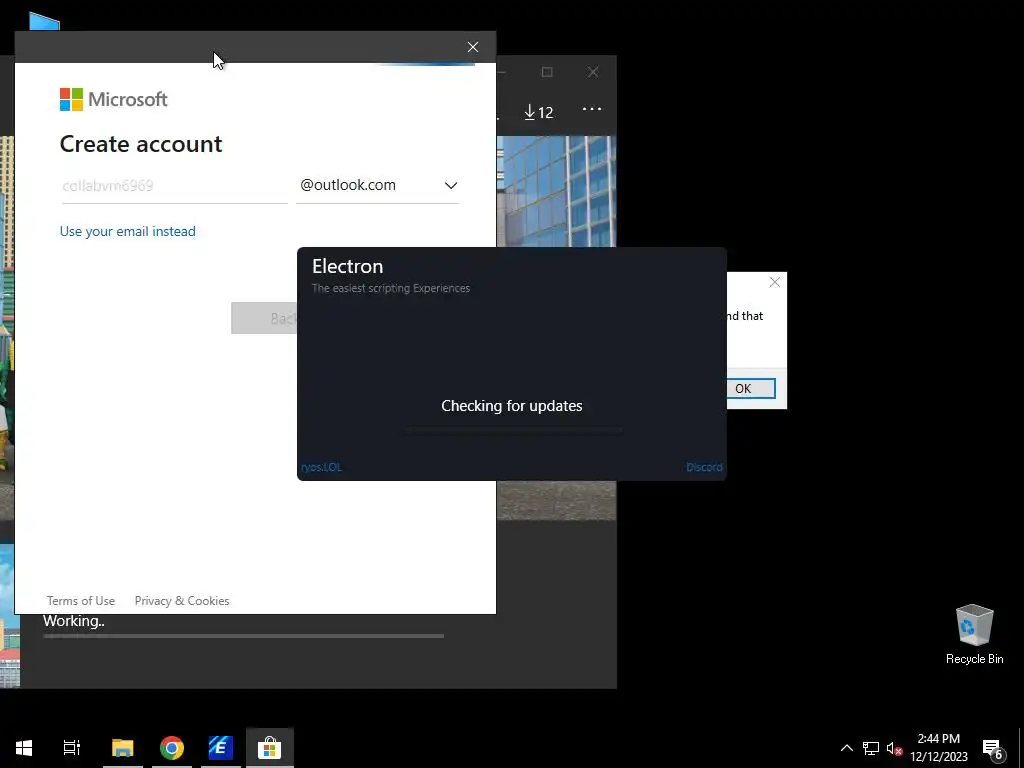Launch Google Chrome from the taskbar

pos(172,748)
